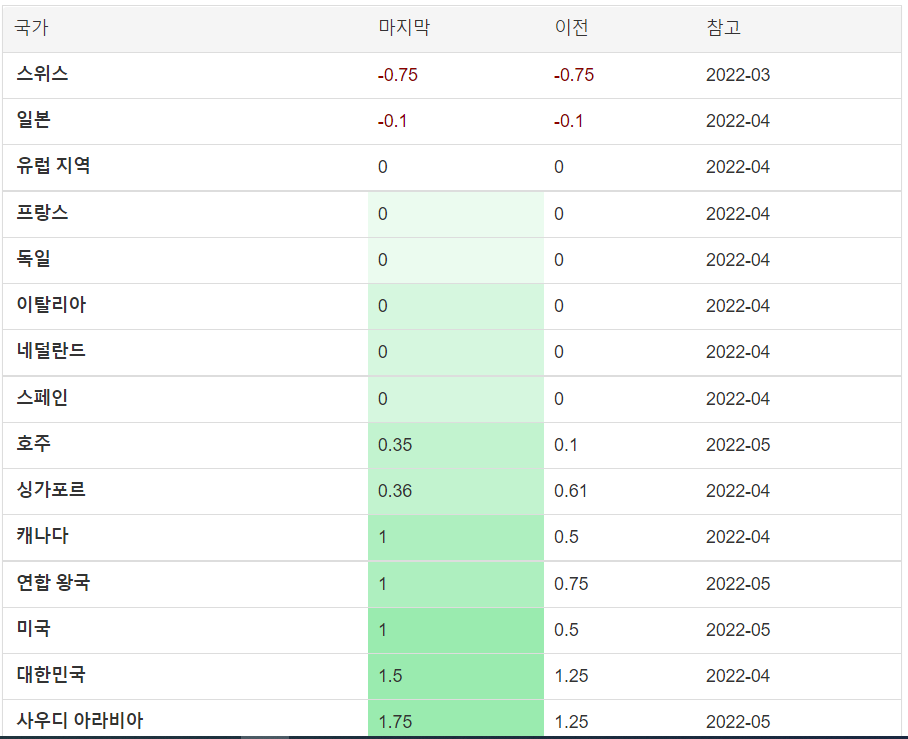Screen dimensions: 908x739
Task: Sort by the 마지막 column header
Action: (x=404, y=27)
